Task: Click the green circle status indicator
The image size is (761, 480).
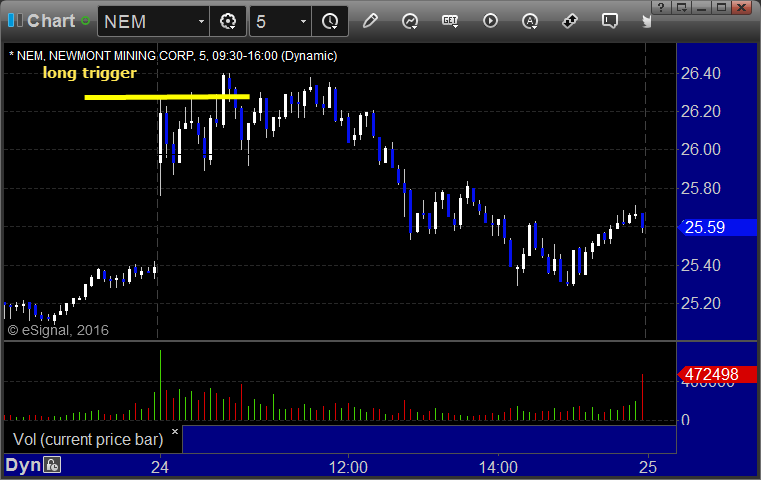Action: click(x=85, y=21)
